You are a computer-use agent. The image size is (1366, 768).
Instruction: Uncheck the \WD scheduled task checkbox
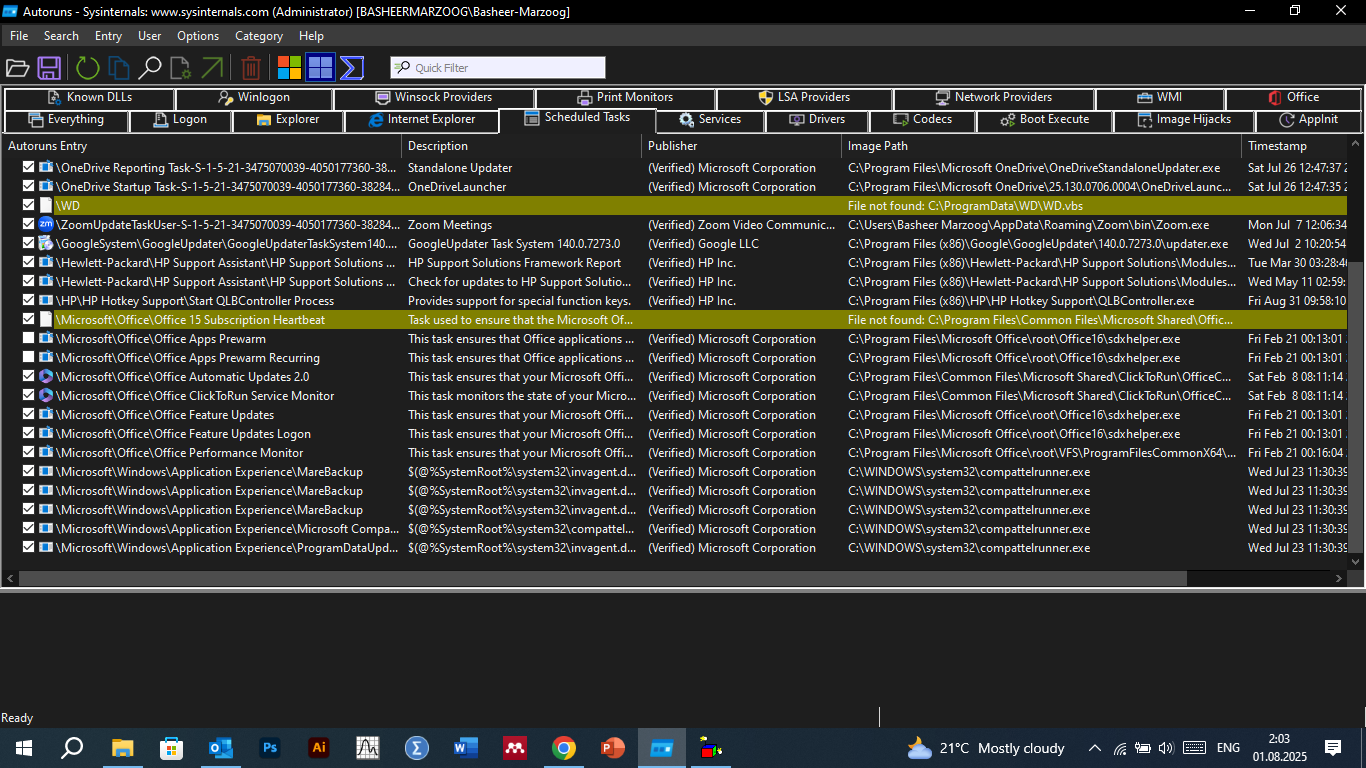(29, 206)
